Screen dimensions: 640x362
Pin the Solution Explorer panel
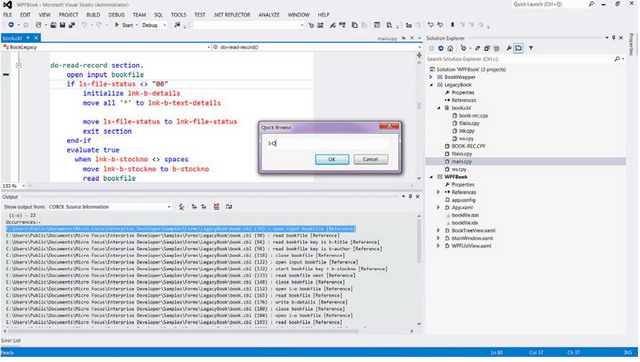coord(613,38)
